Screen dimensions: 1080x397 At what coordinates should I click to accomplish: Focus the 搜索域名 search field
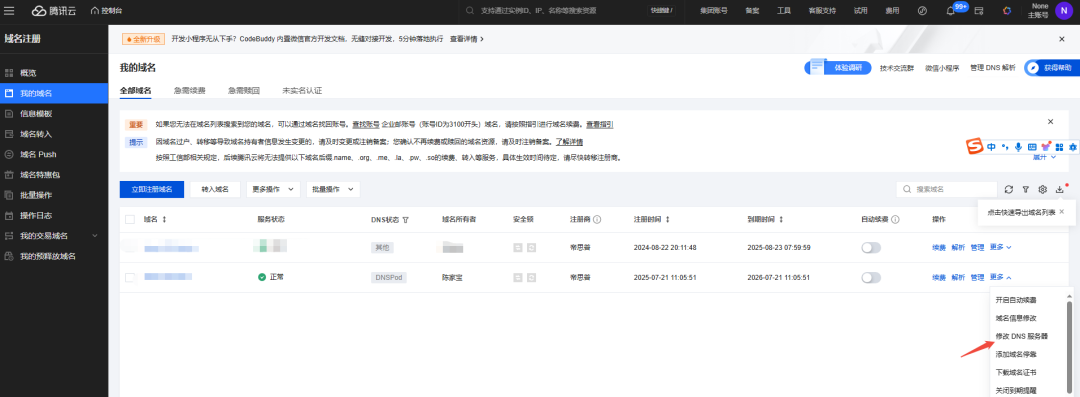[x=946, y=190]
